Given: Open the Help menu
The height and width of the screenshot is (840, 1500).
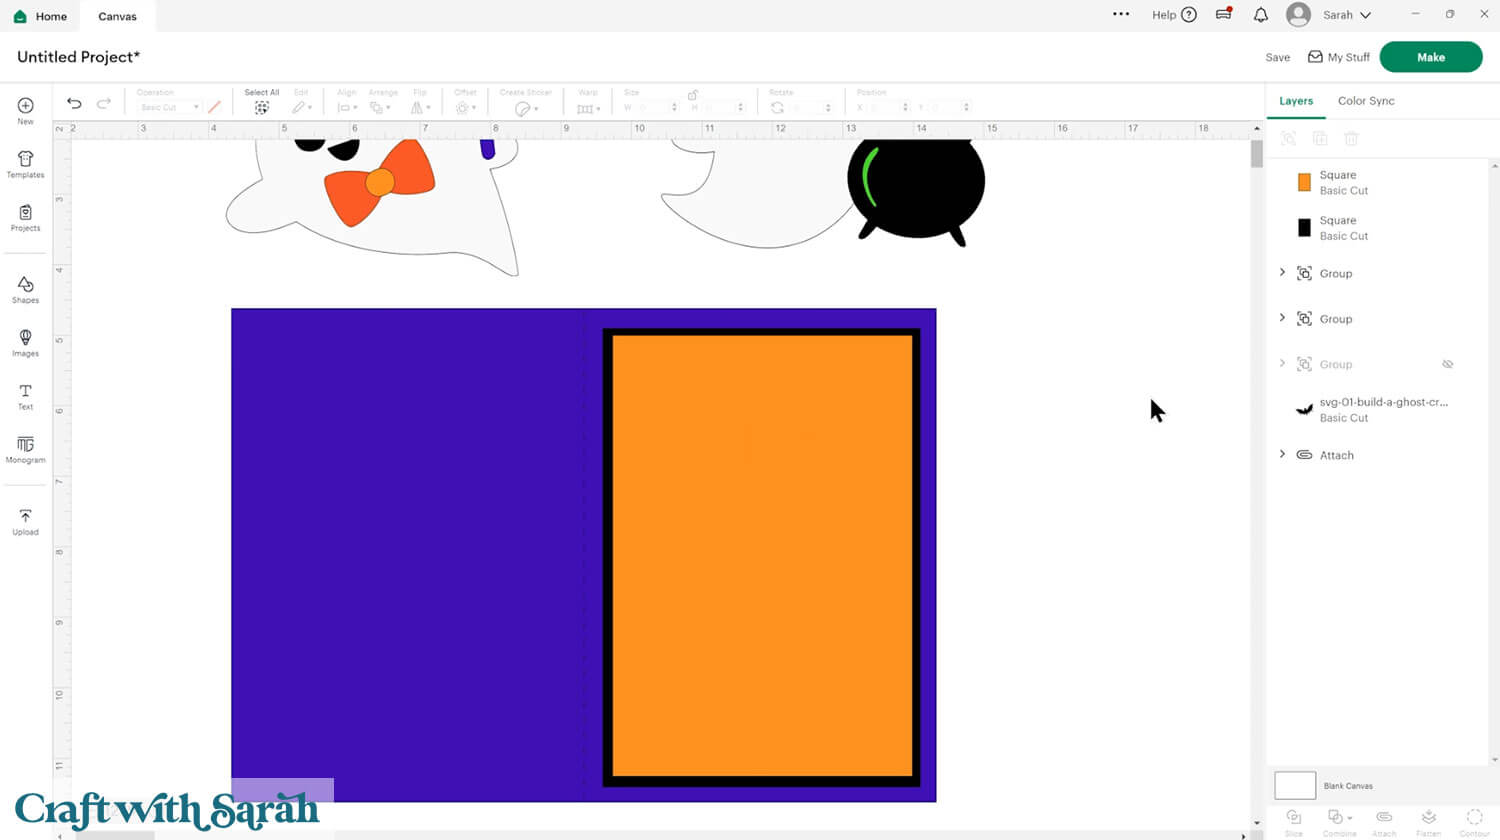Looking at the screenshot, I should [1174, 15].
